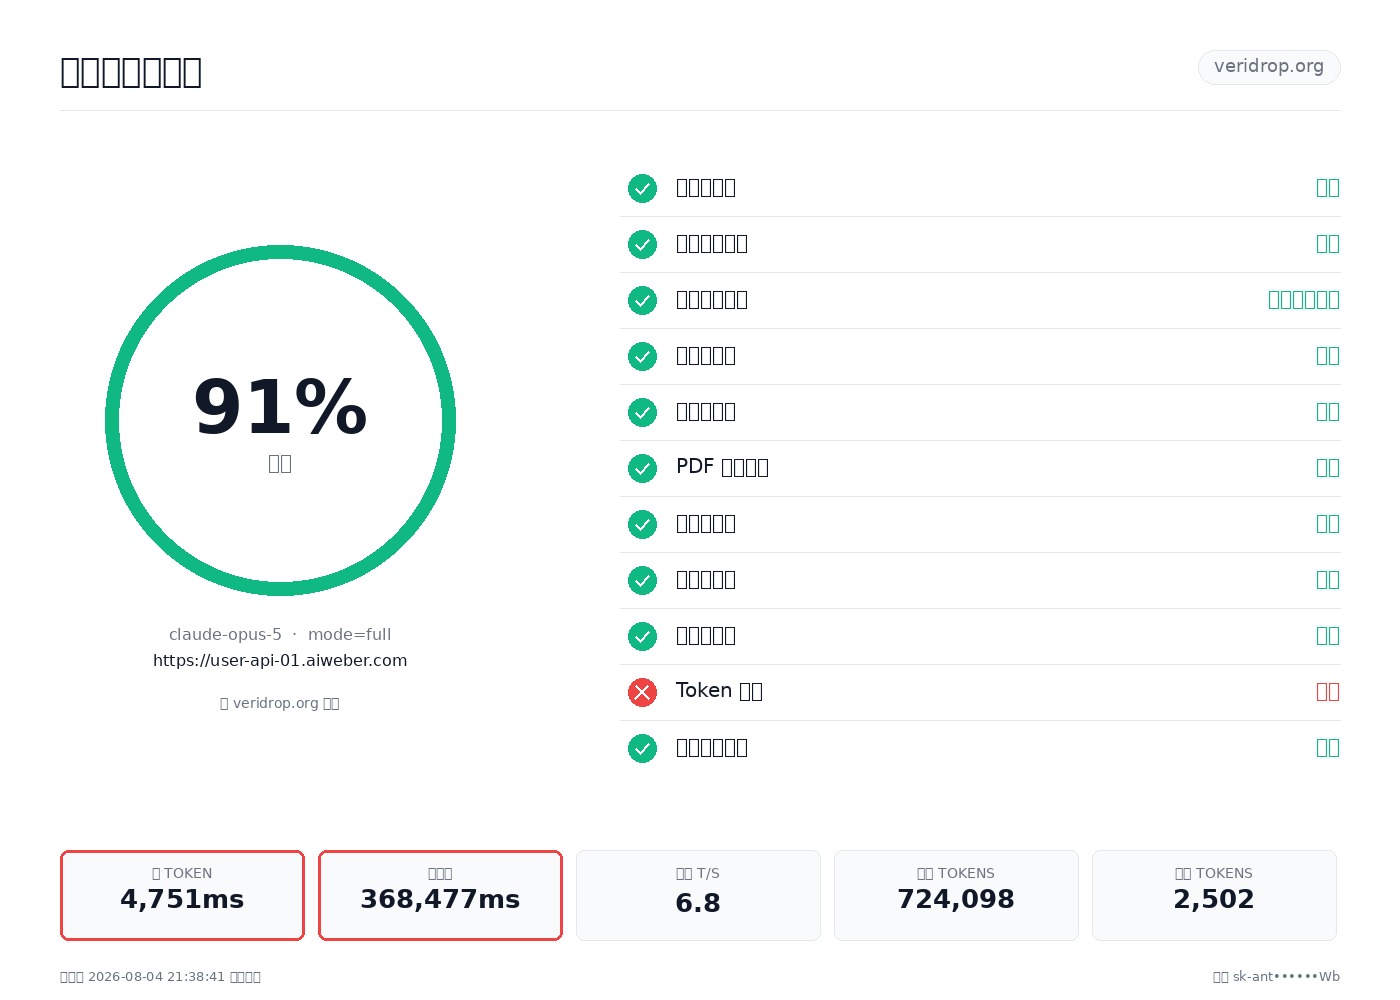Screen dimensions: 1400x1000
Task: Click the green check directly above the Token row
Action: pyautogui.click(x=642, y=636)
